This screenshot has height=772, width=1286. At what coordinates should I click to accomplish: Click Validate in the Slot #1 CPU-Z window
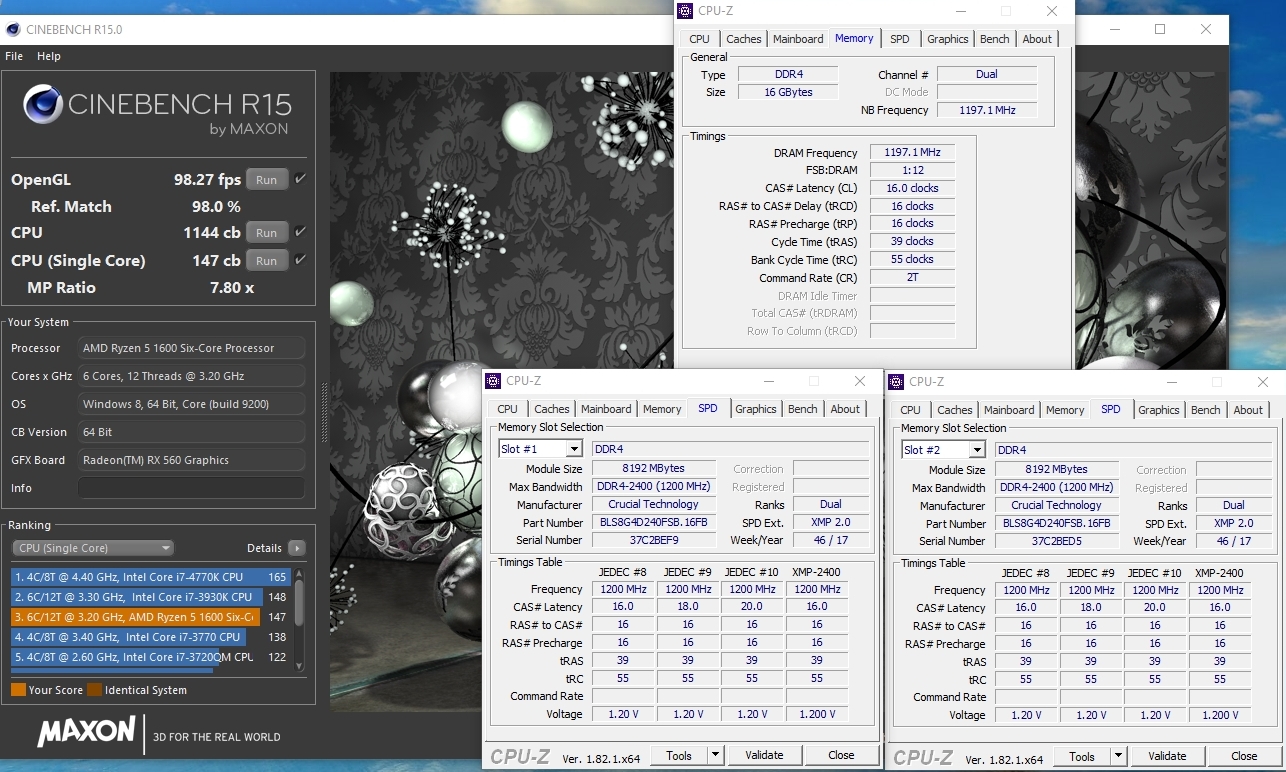764,755
